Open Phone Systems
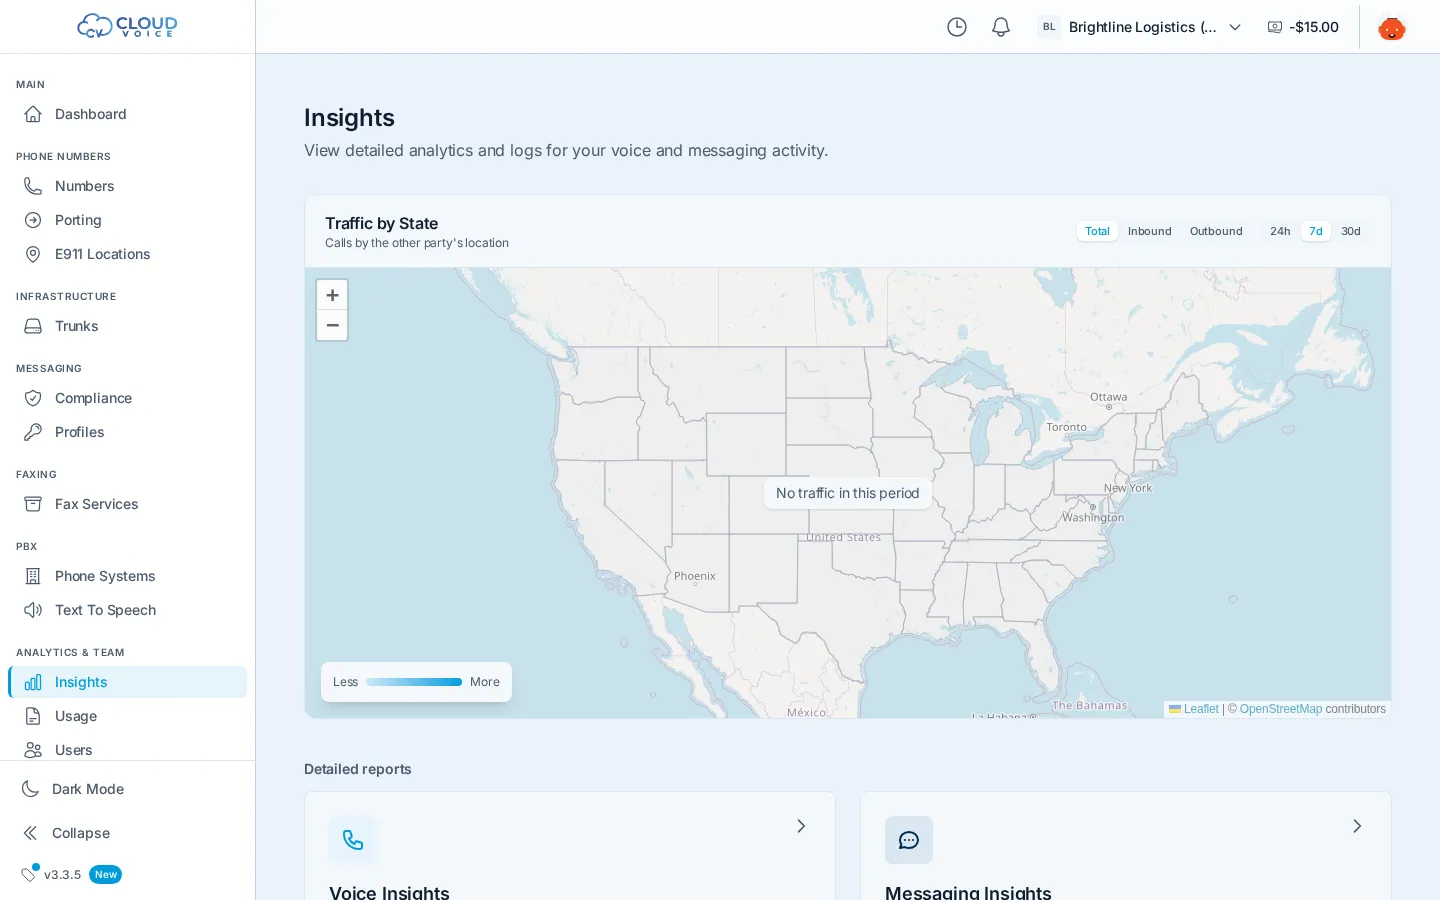Image resolution: width=1440 pixels, height=900 pixels. pos(127,576)
